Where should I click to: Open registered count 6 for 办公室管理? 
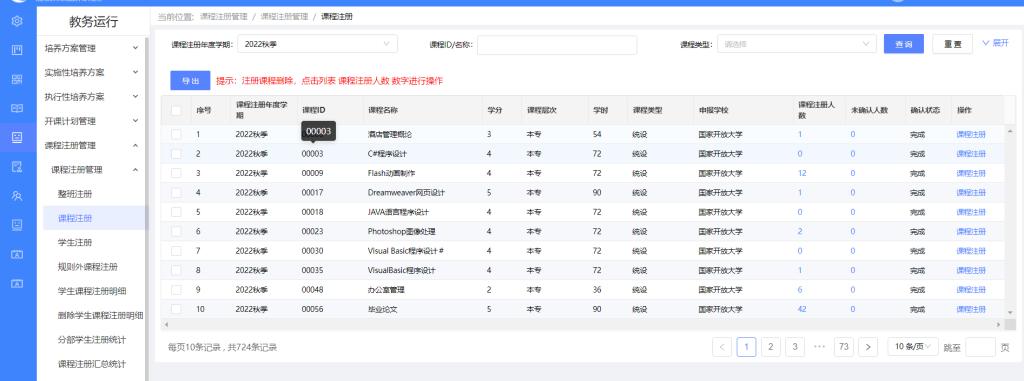pyautogui.click(x=800, y=290)
